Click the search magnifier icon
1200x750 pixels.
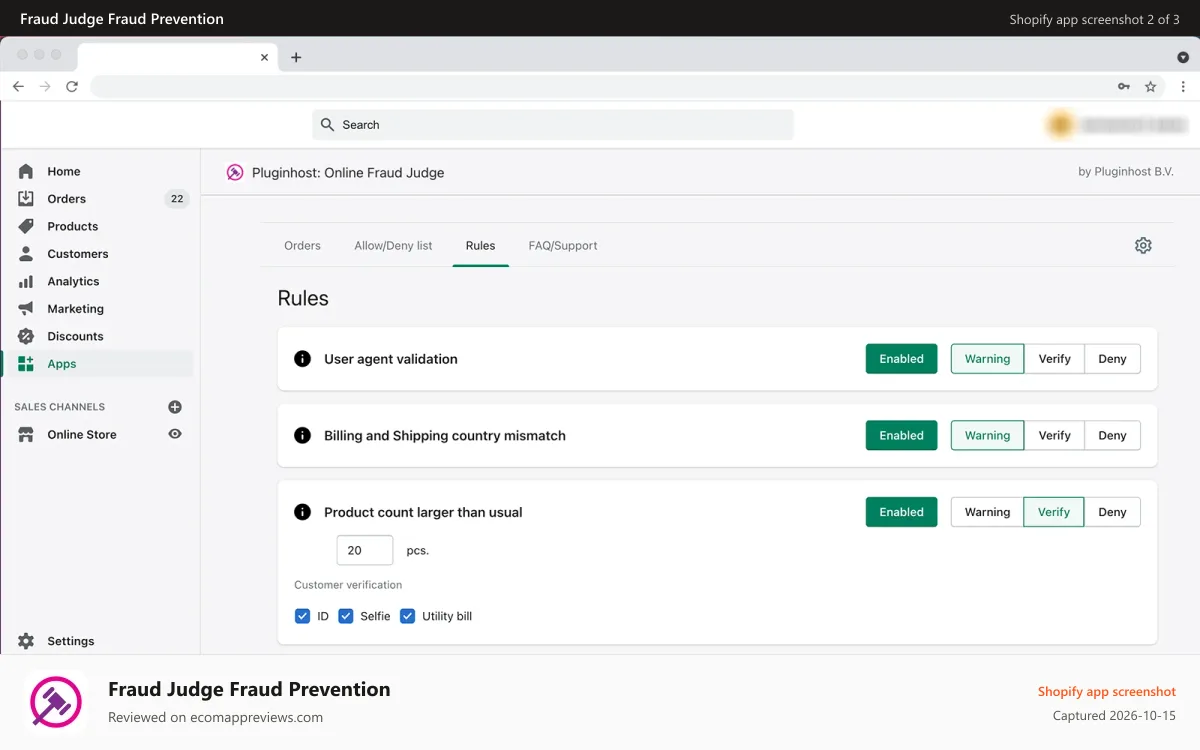[327, 125]
